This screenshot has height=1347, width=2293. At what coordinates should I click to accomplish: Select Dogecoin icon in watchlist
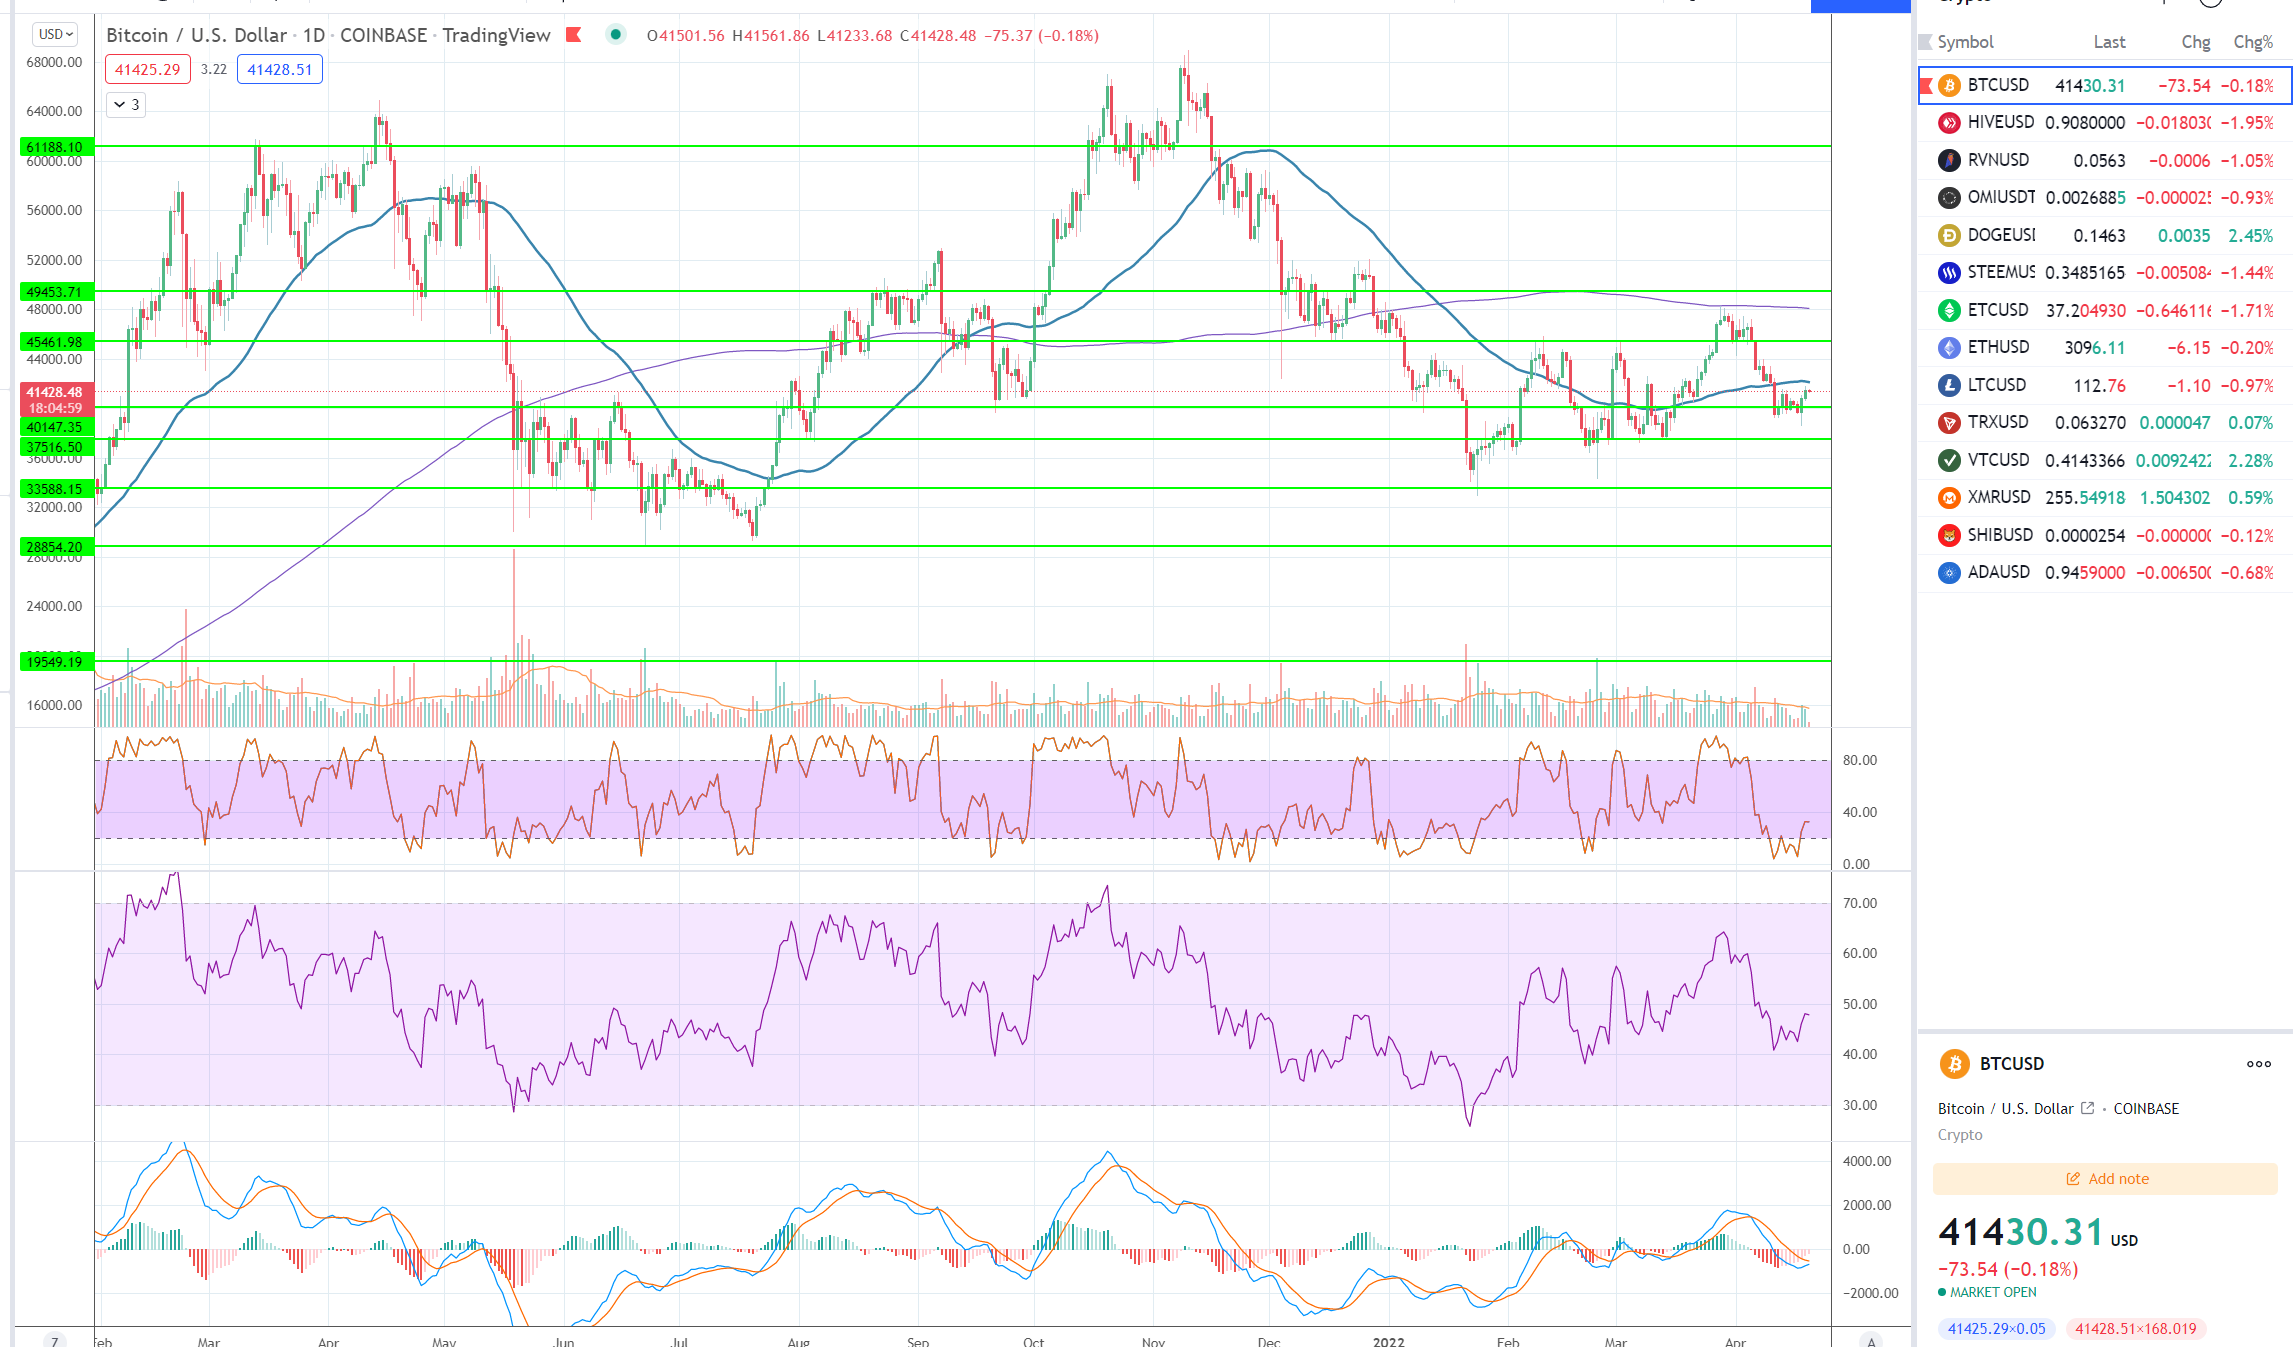1949,235
